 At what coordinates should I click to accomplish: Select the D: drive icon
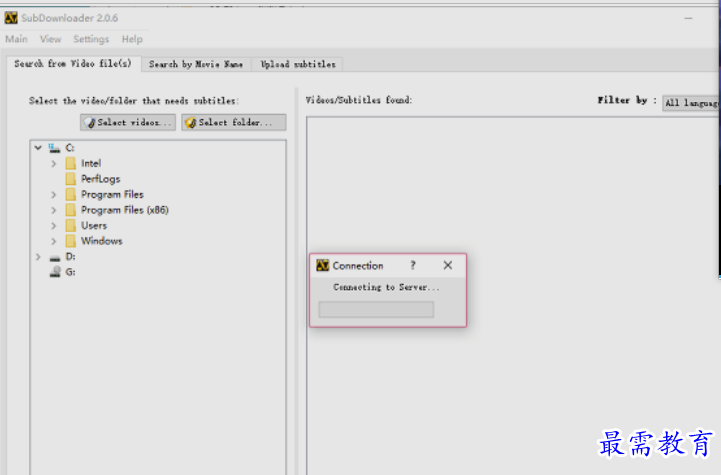[55, 258]
